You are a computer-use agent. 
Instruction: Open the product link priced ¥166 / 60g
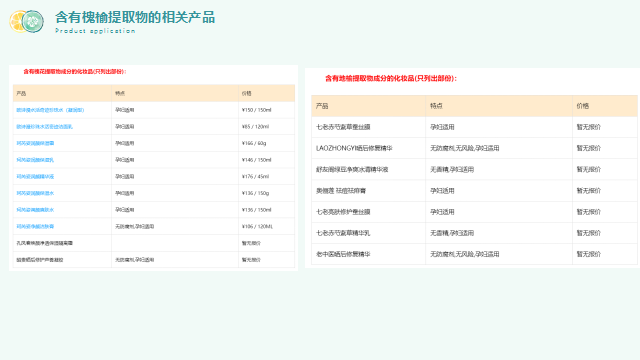35,143
